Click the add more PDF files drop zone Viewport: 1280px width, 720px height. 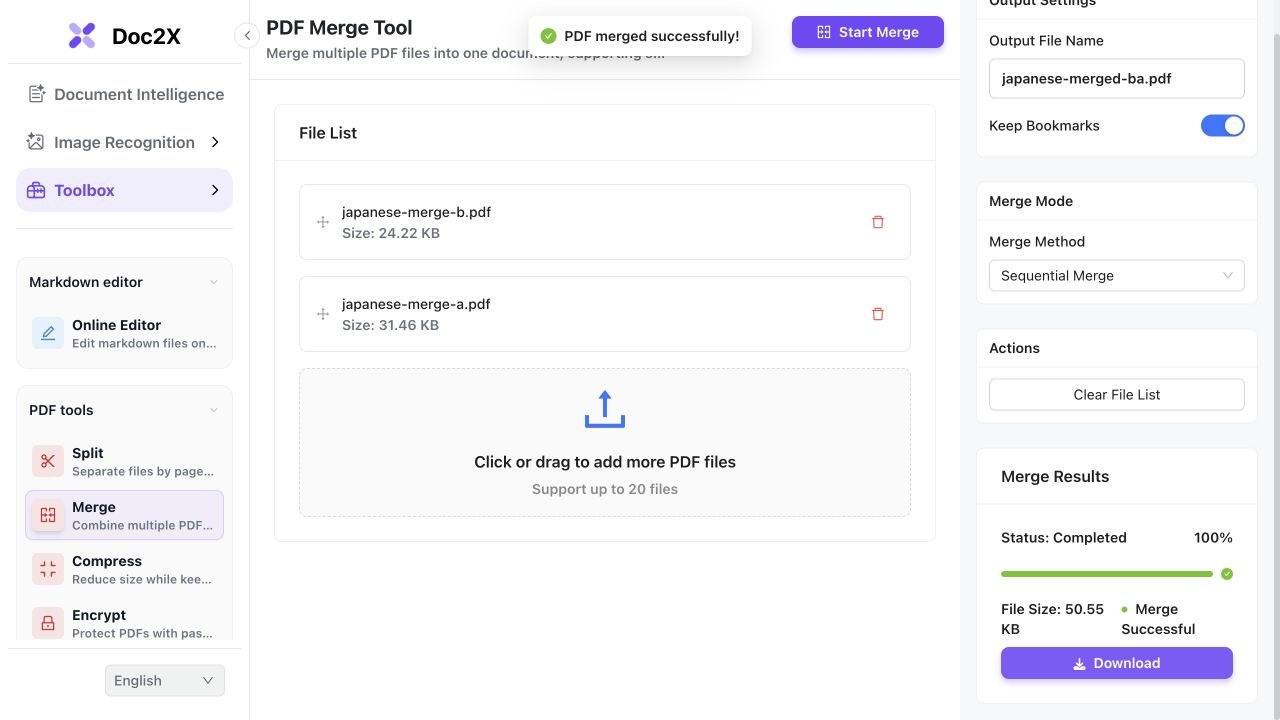coord(605,442)
